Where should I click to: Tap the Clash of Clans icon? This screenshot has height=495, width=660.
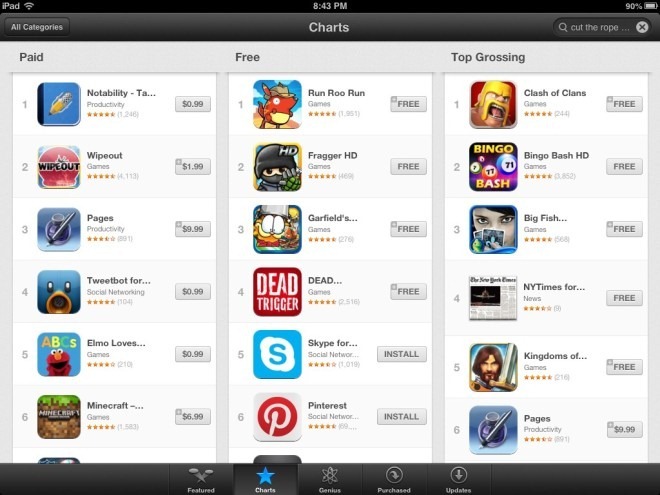coord(493,104)
